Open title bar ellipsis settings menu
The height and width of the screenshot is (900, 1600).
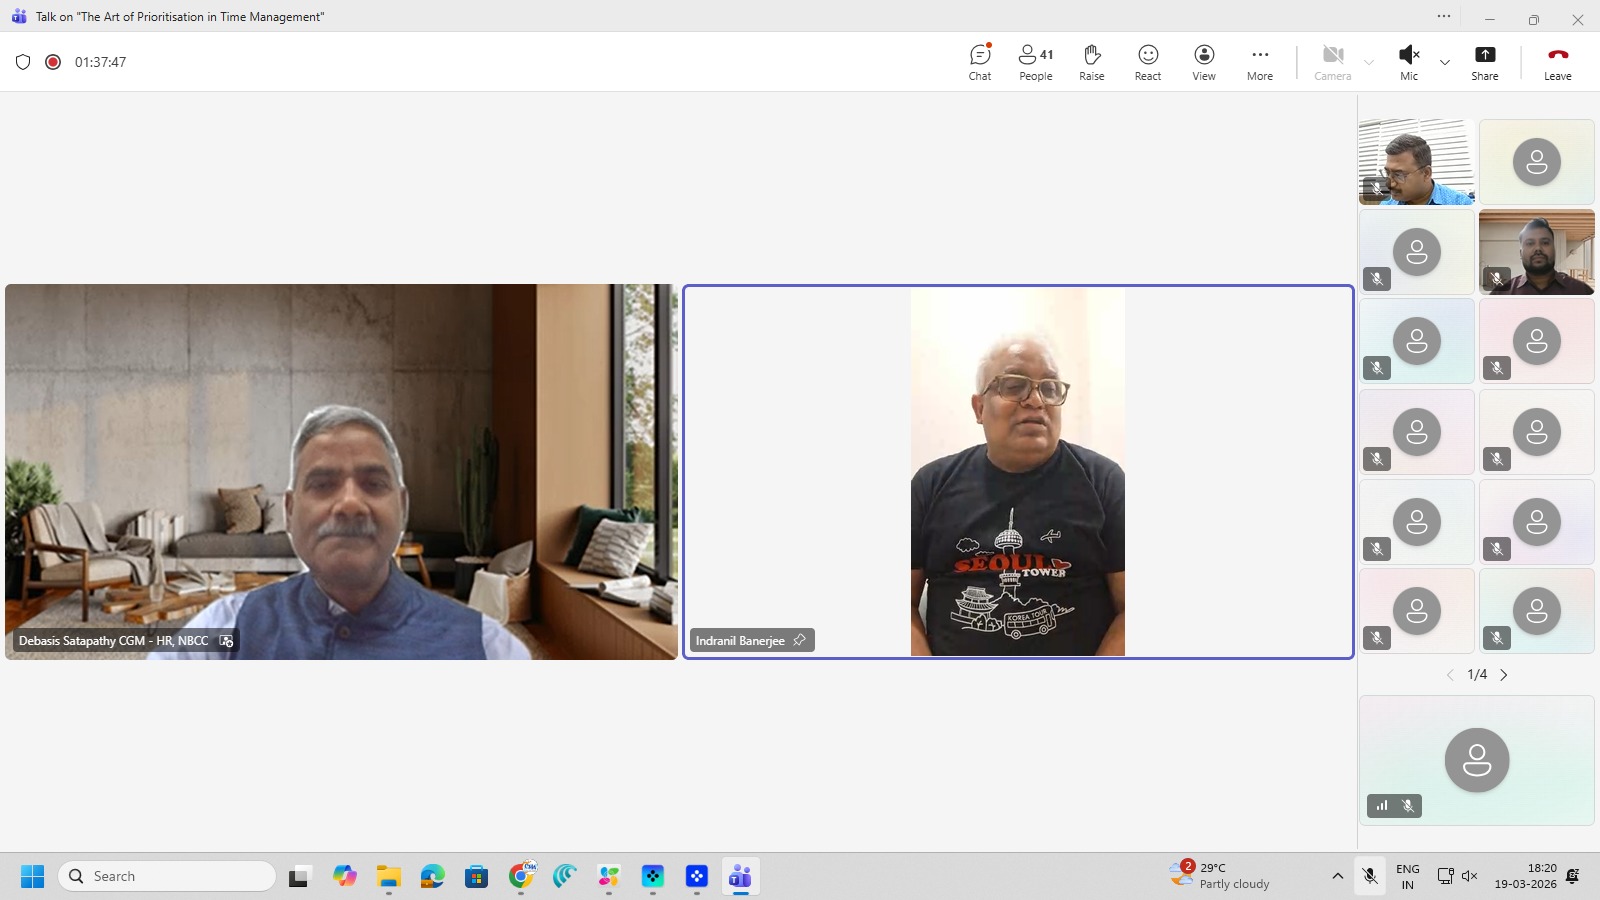click(1444, 16)
